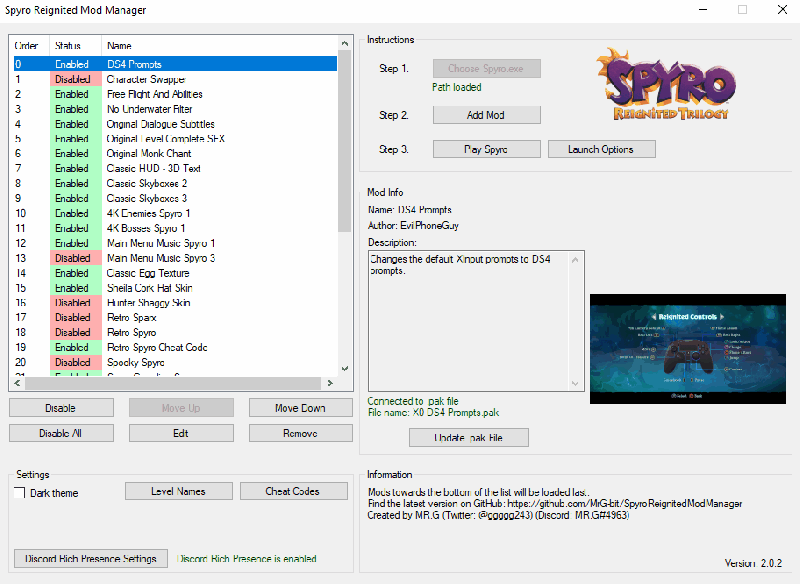
Task: Open Level Names
Action: click(178, 490)
